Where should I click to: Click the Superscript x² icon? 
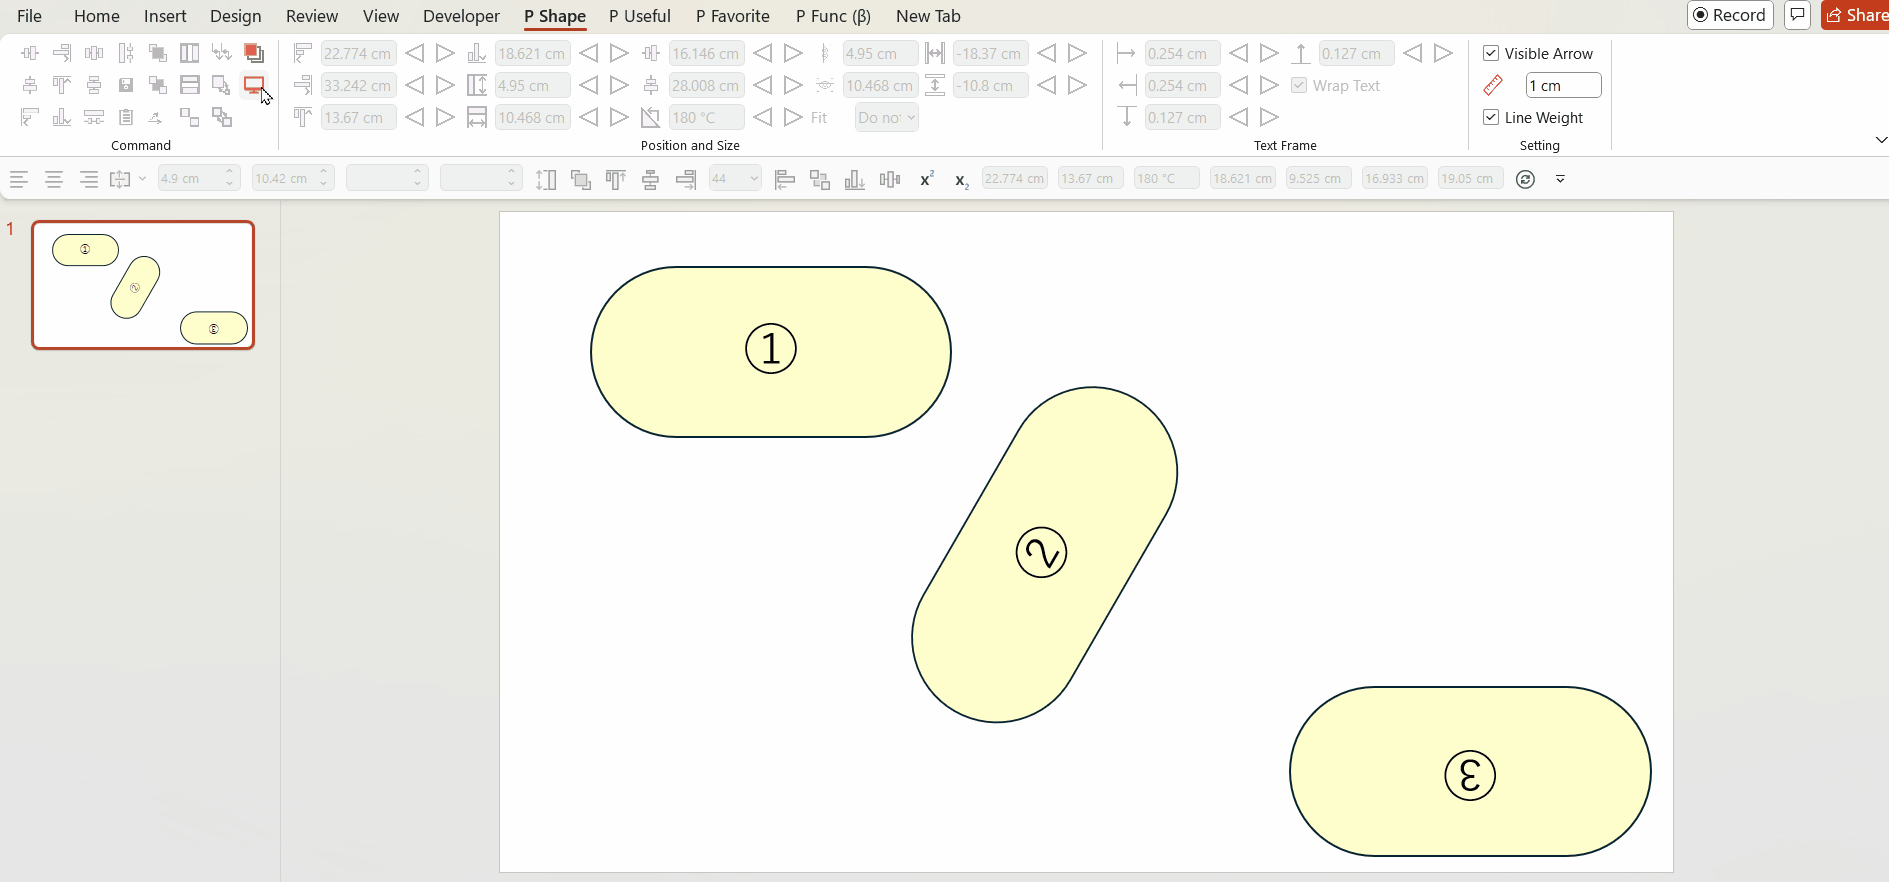926,179
